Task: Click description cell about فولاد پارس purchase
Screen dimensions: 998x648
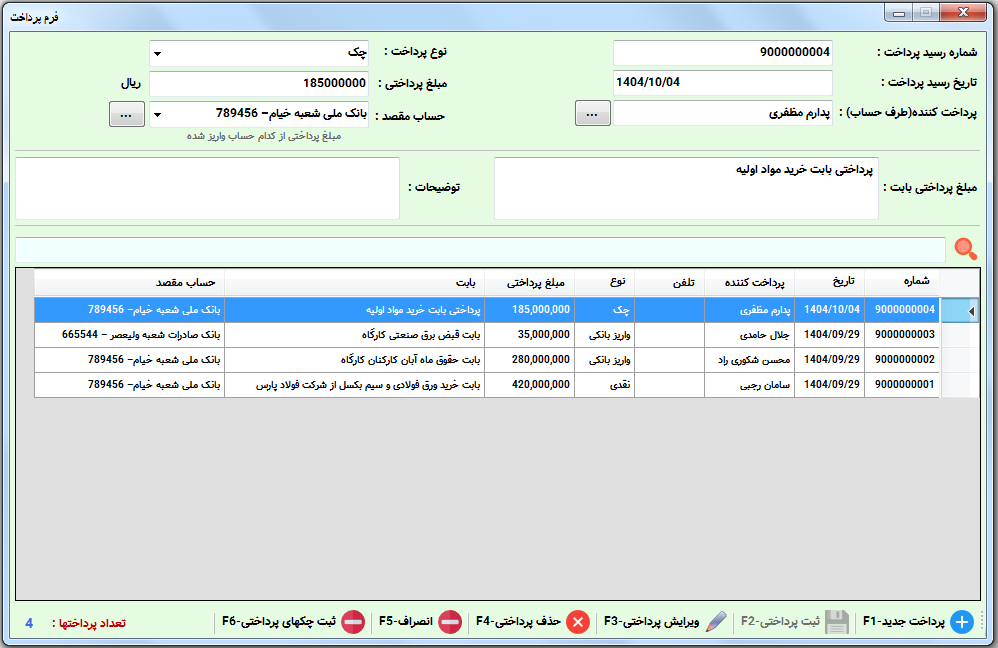Action: pos(355,384)
